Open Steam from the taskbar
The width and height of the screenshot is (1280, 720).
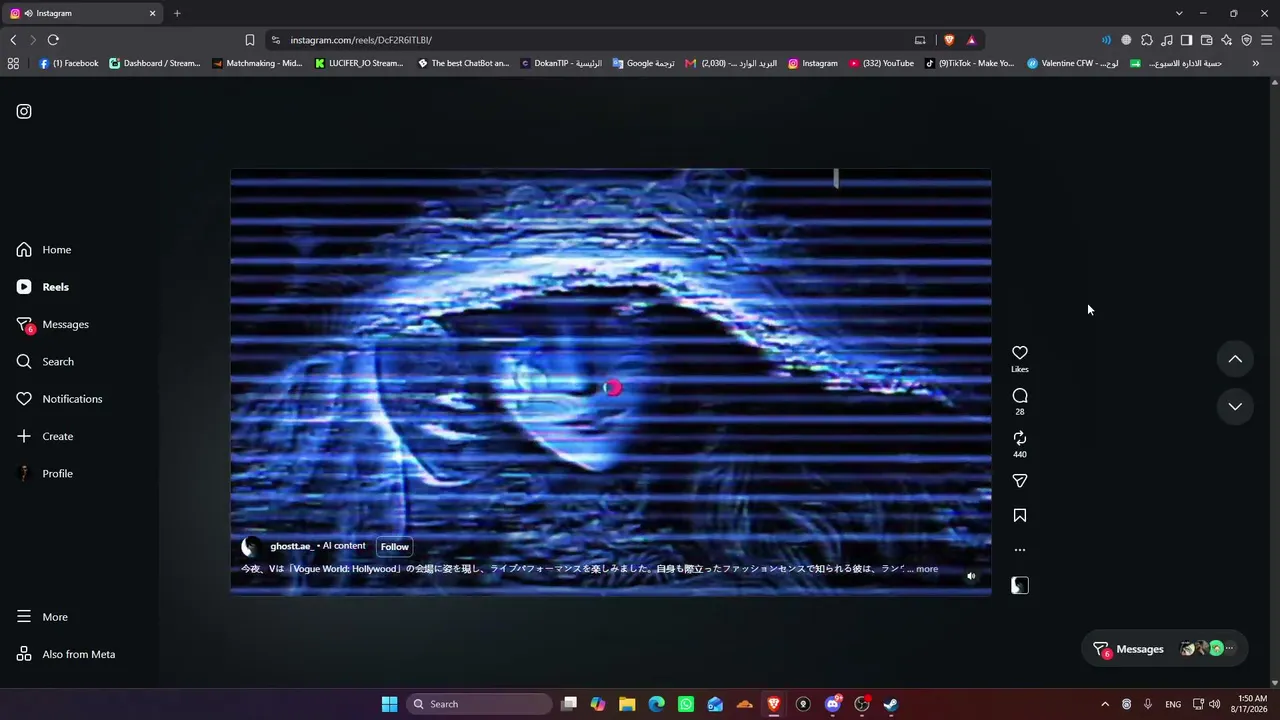click(891, 704)
